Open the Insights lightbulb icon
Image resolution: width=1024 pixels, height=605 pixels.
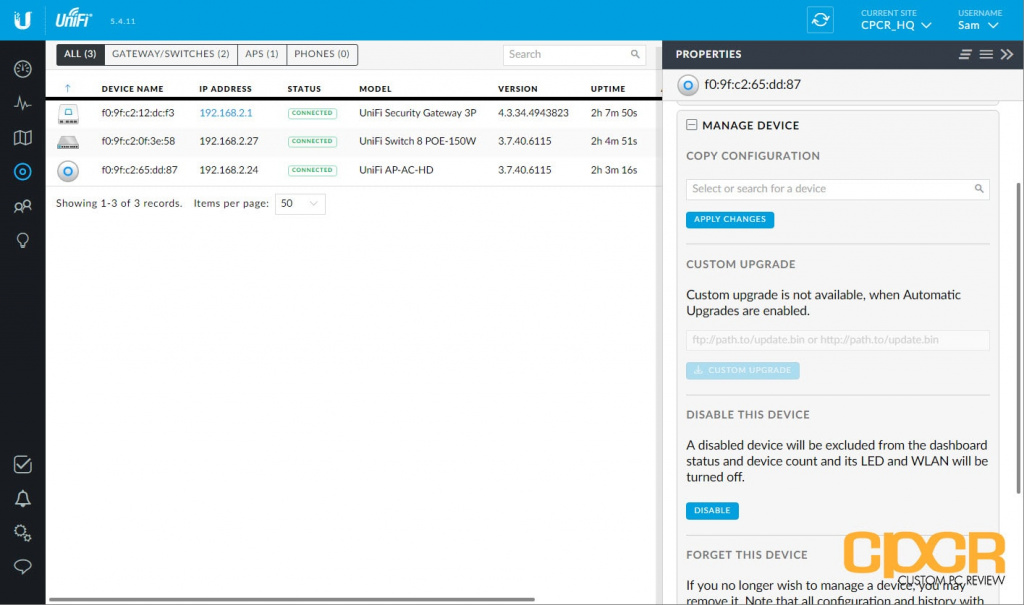click(22, 240)
